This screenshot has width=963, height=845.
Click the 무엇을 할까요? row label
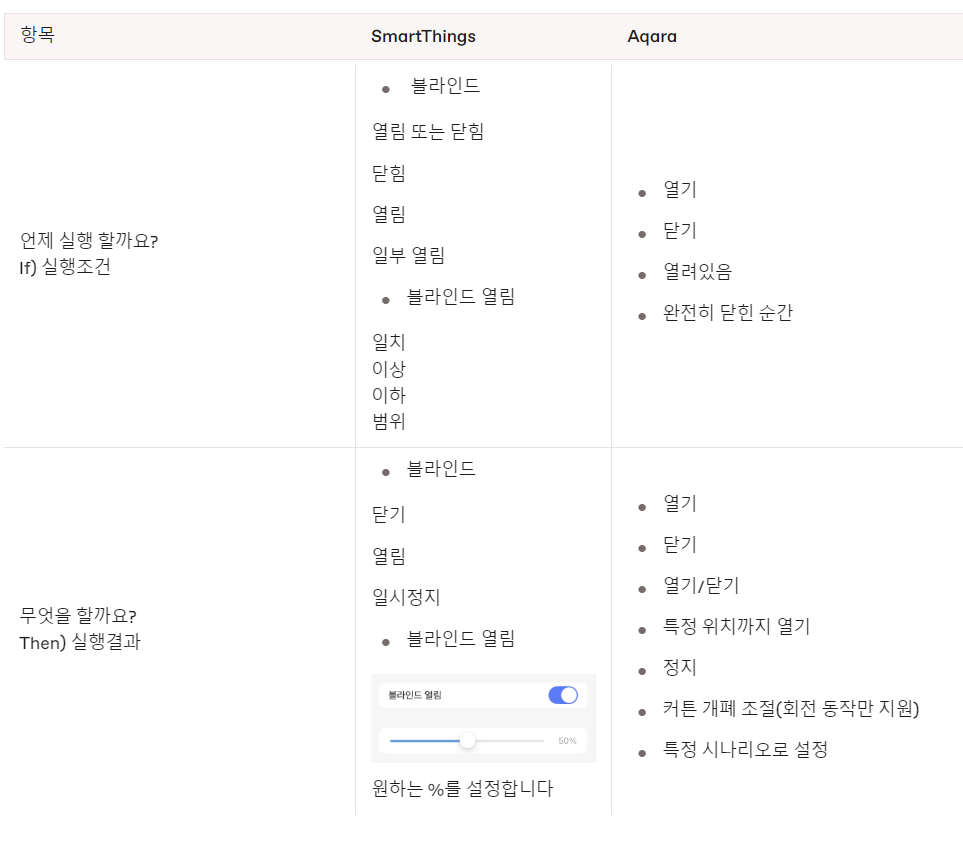click(x=78, y=615)
